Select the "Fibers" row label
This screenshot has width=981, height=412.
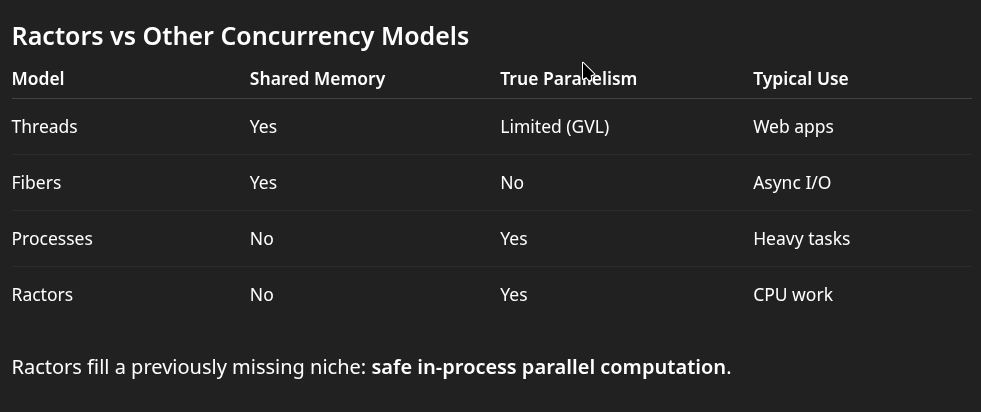(36, 183)
